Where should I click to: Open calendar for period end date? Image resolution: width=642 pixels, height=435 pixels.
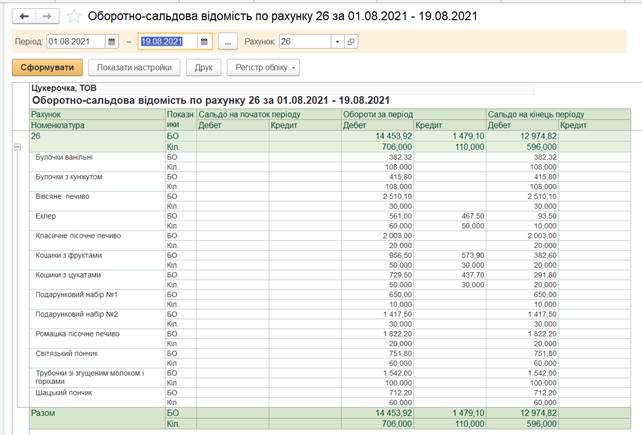[x=205, y=42]
